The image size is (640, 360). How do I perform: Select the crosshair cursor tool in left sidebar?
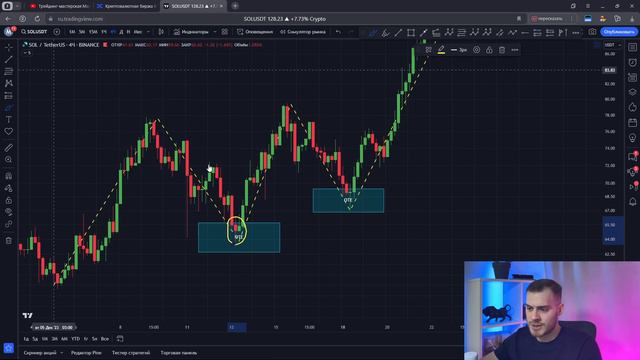point(9,47)
